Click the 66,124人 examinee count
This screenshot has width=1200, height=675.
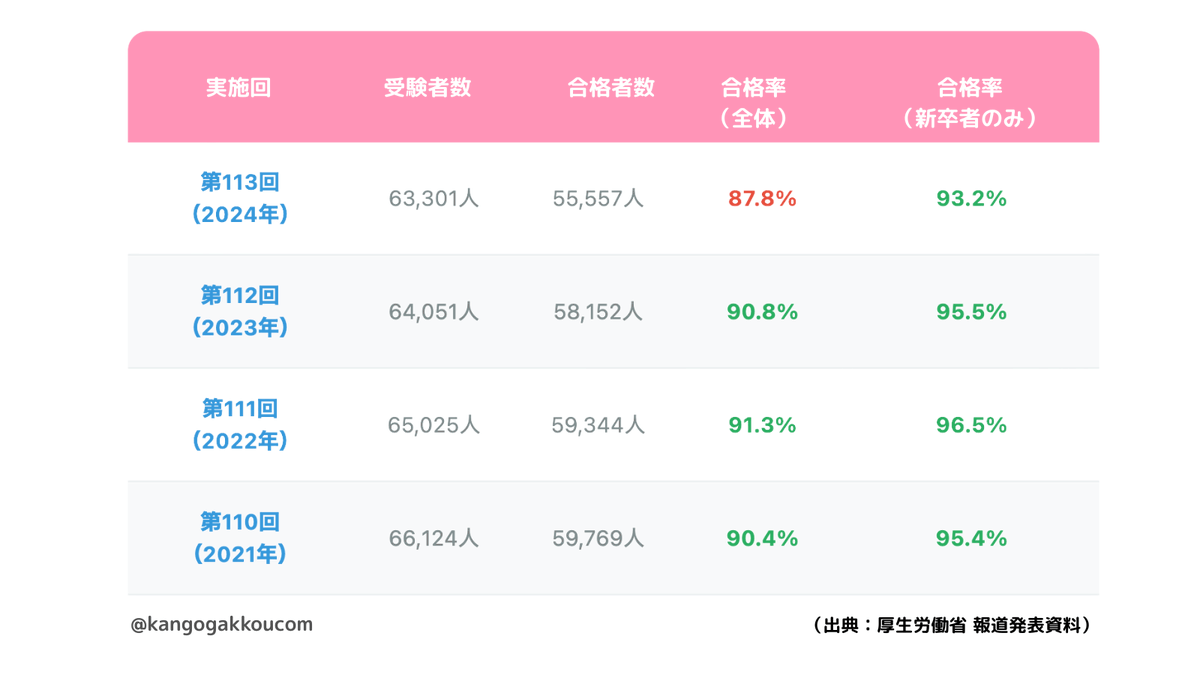point(434,538)
